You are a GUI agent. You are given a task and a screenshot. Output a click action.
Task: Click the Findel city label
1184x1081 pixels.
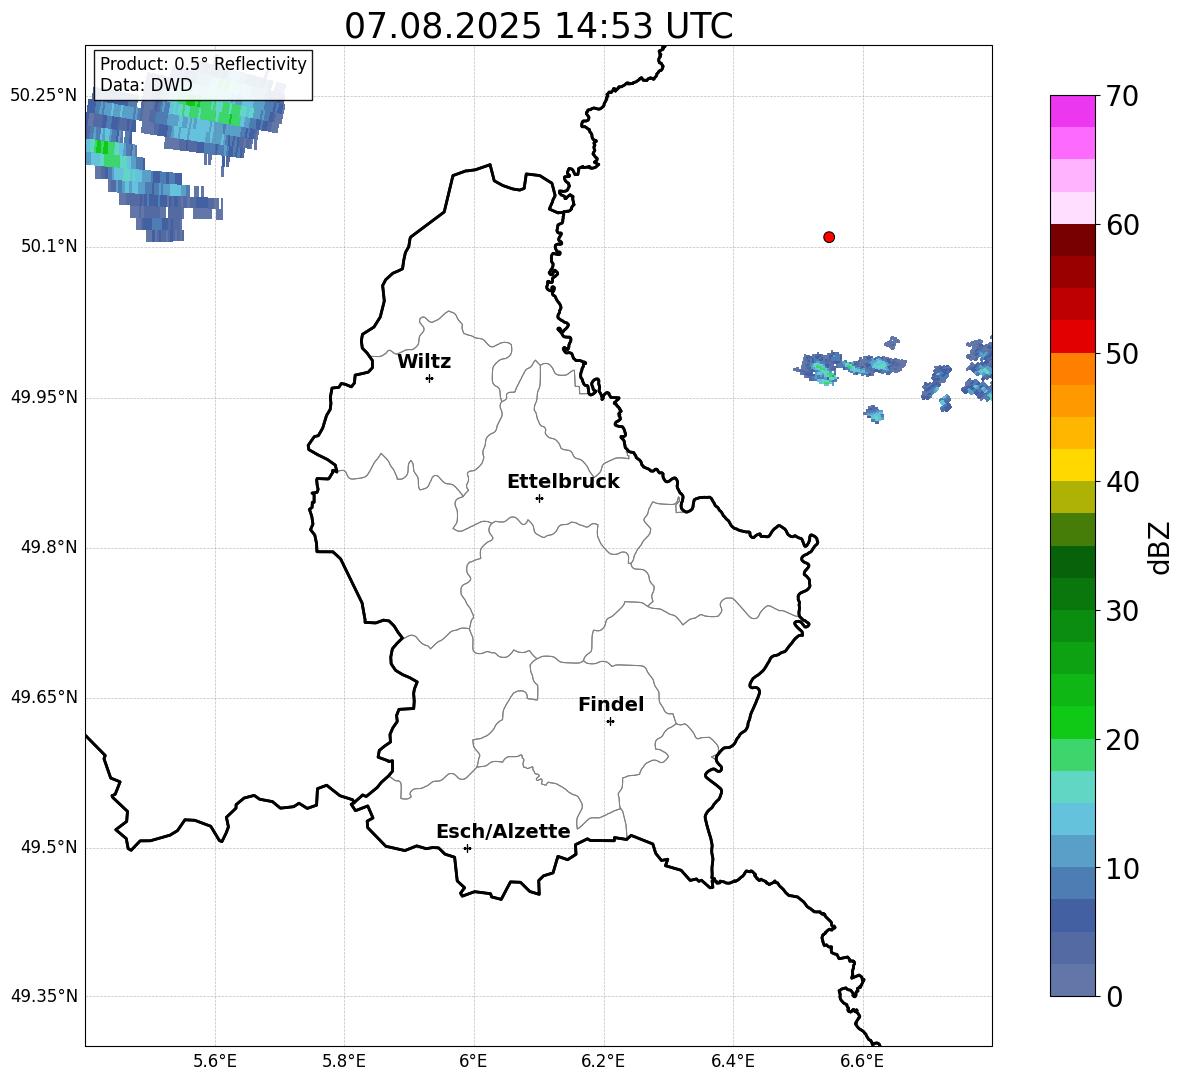611,704
